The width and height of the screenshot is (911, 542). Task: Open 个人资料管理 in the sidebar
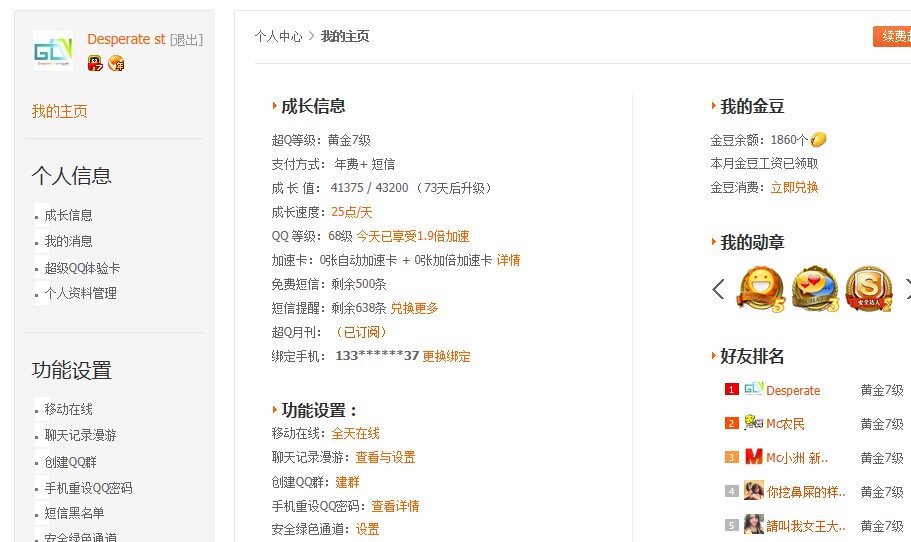81,293
